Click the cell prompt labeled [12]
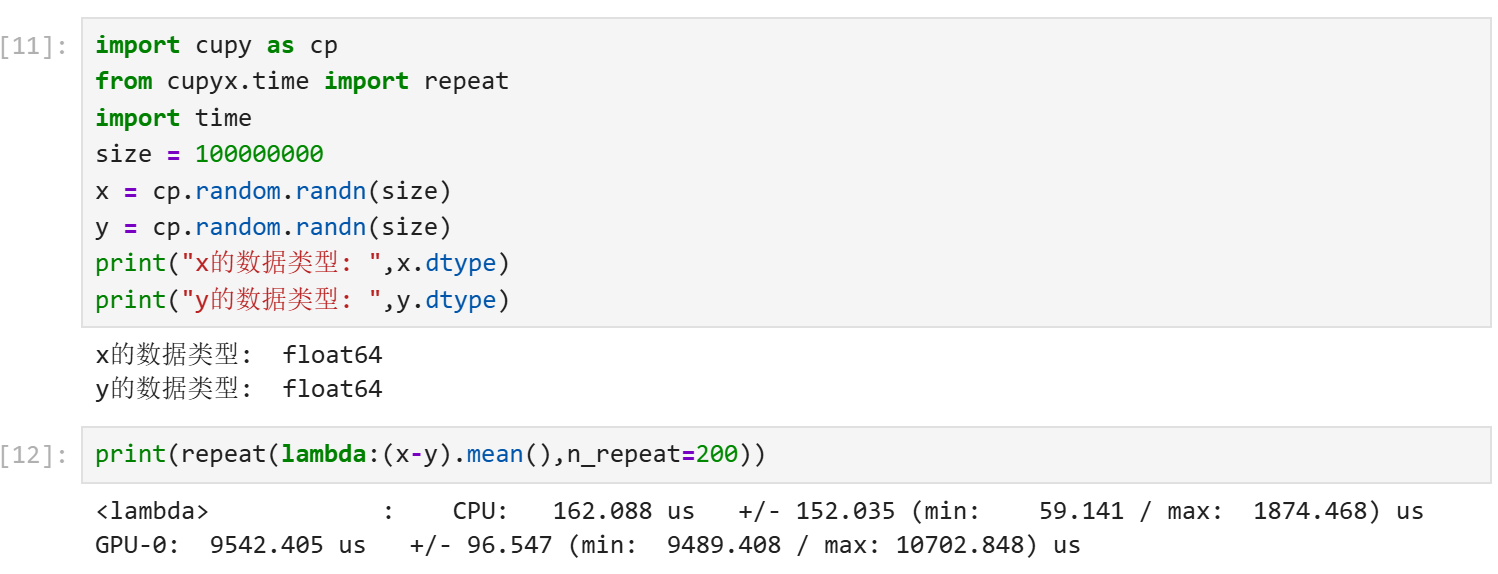This screenshot has height=574, width=1498. [x=35, y=456]
